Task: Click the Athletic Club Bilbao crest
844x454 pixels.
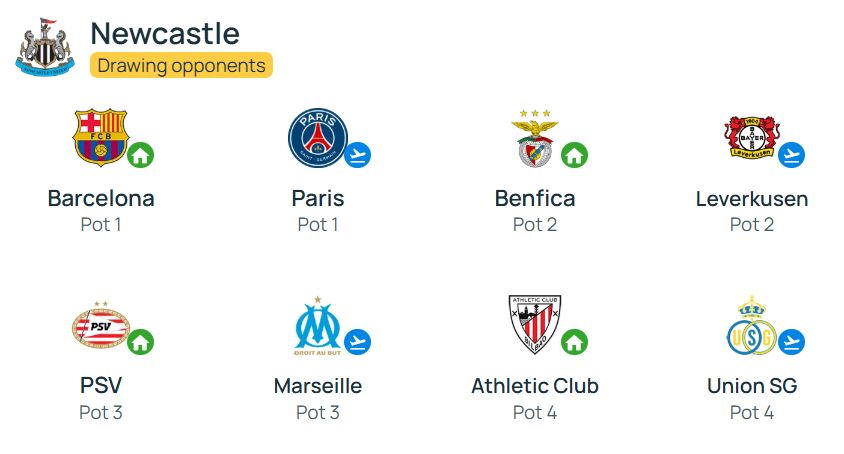Action: click(x=535, y=324)
